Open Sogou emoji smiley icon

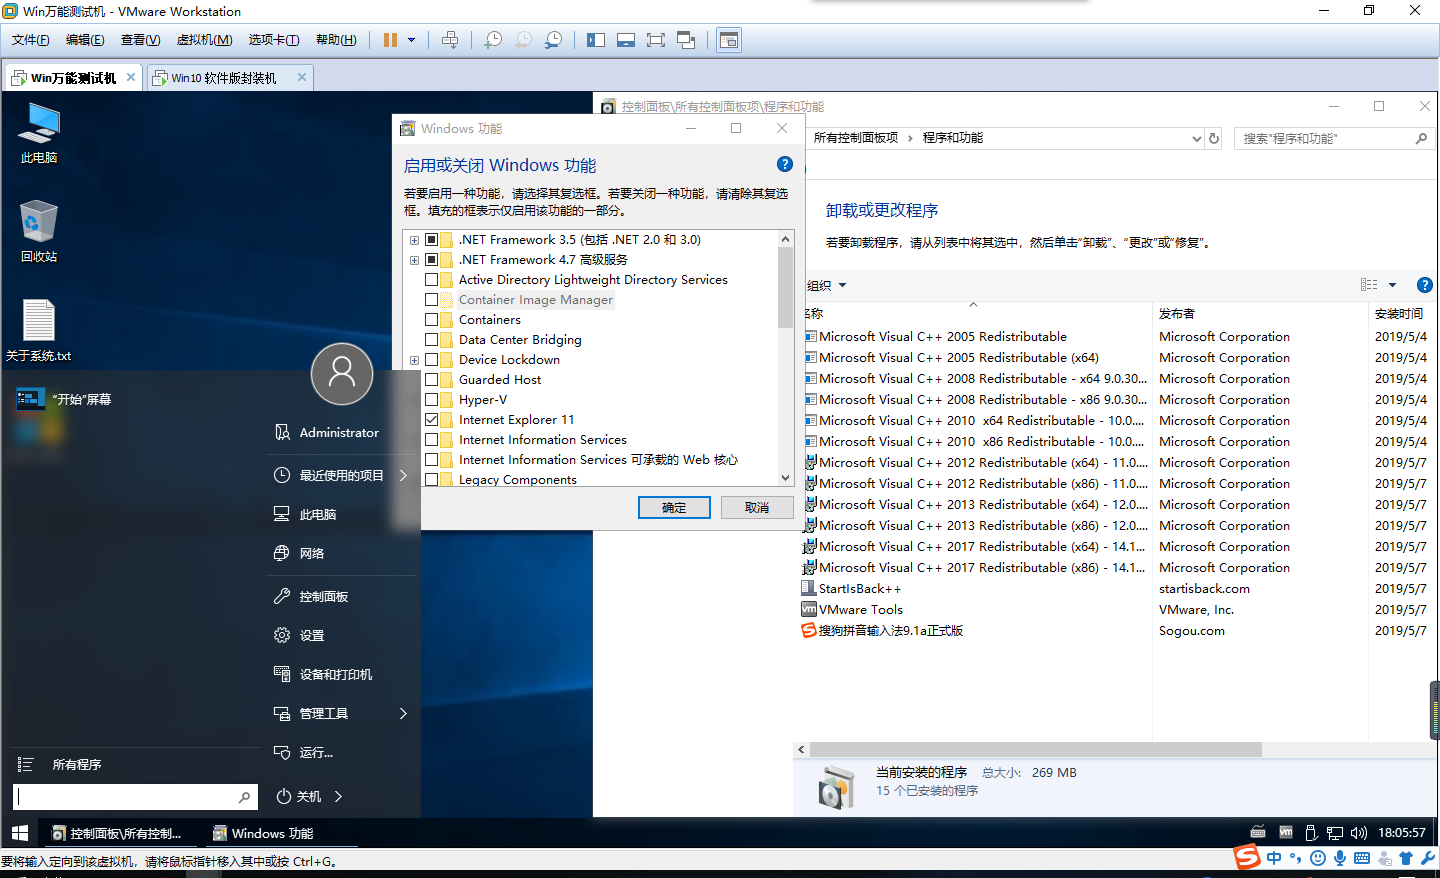click(x=1318, y=858)
